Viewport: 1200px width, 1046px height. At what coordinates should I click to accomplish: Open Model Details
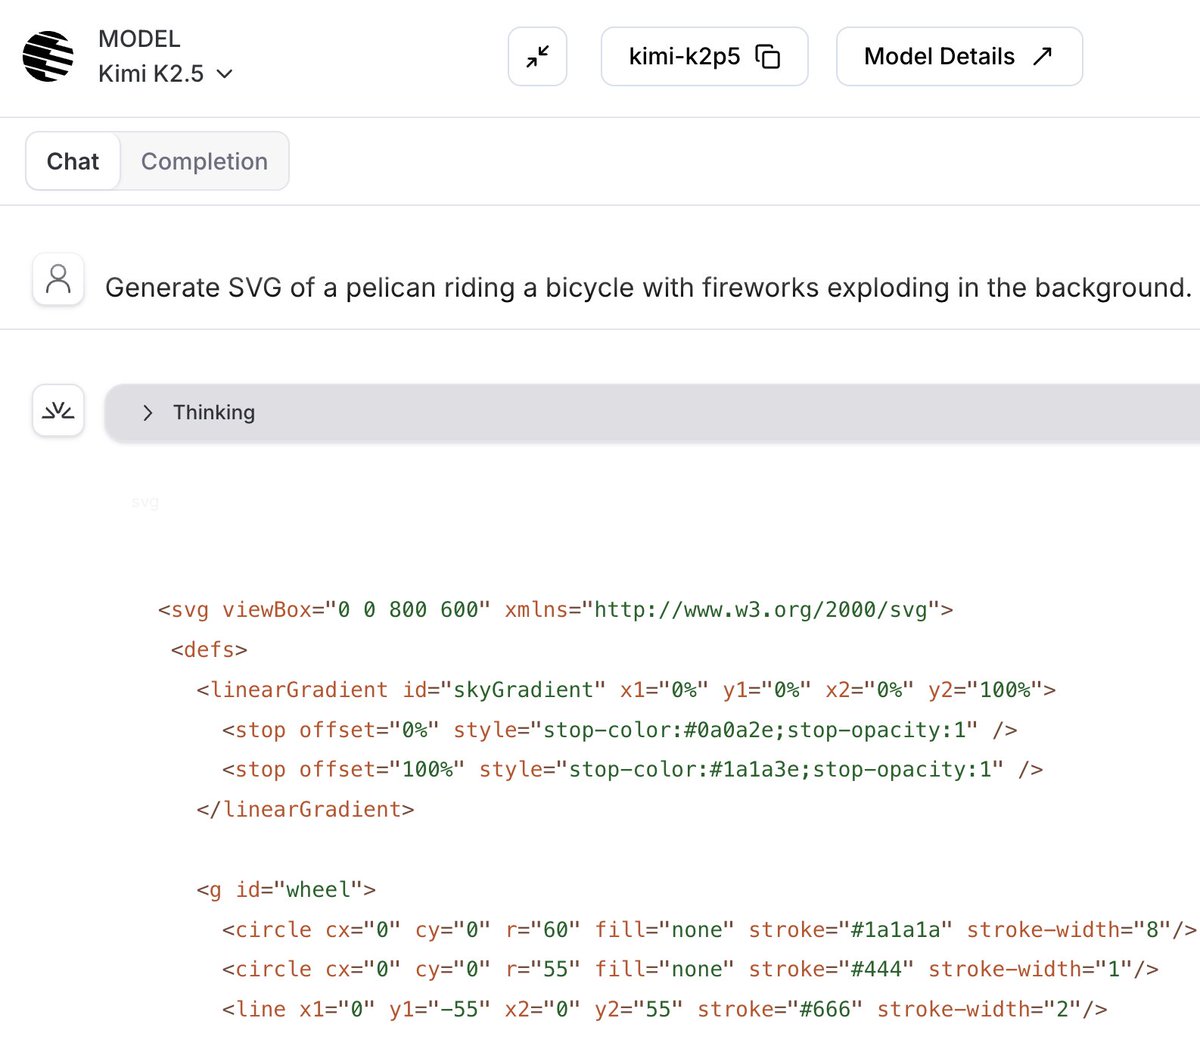[959, 57]
